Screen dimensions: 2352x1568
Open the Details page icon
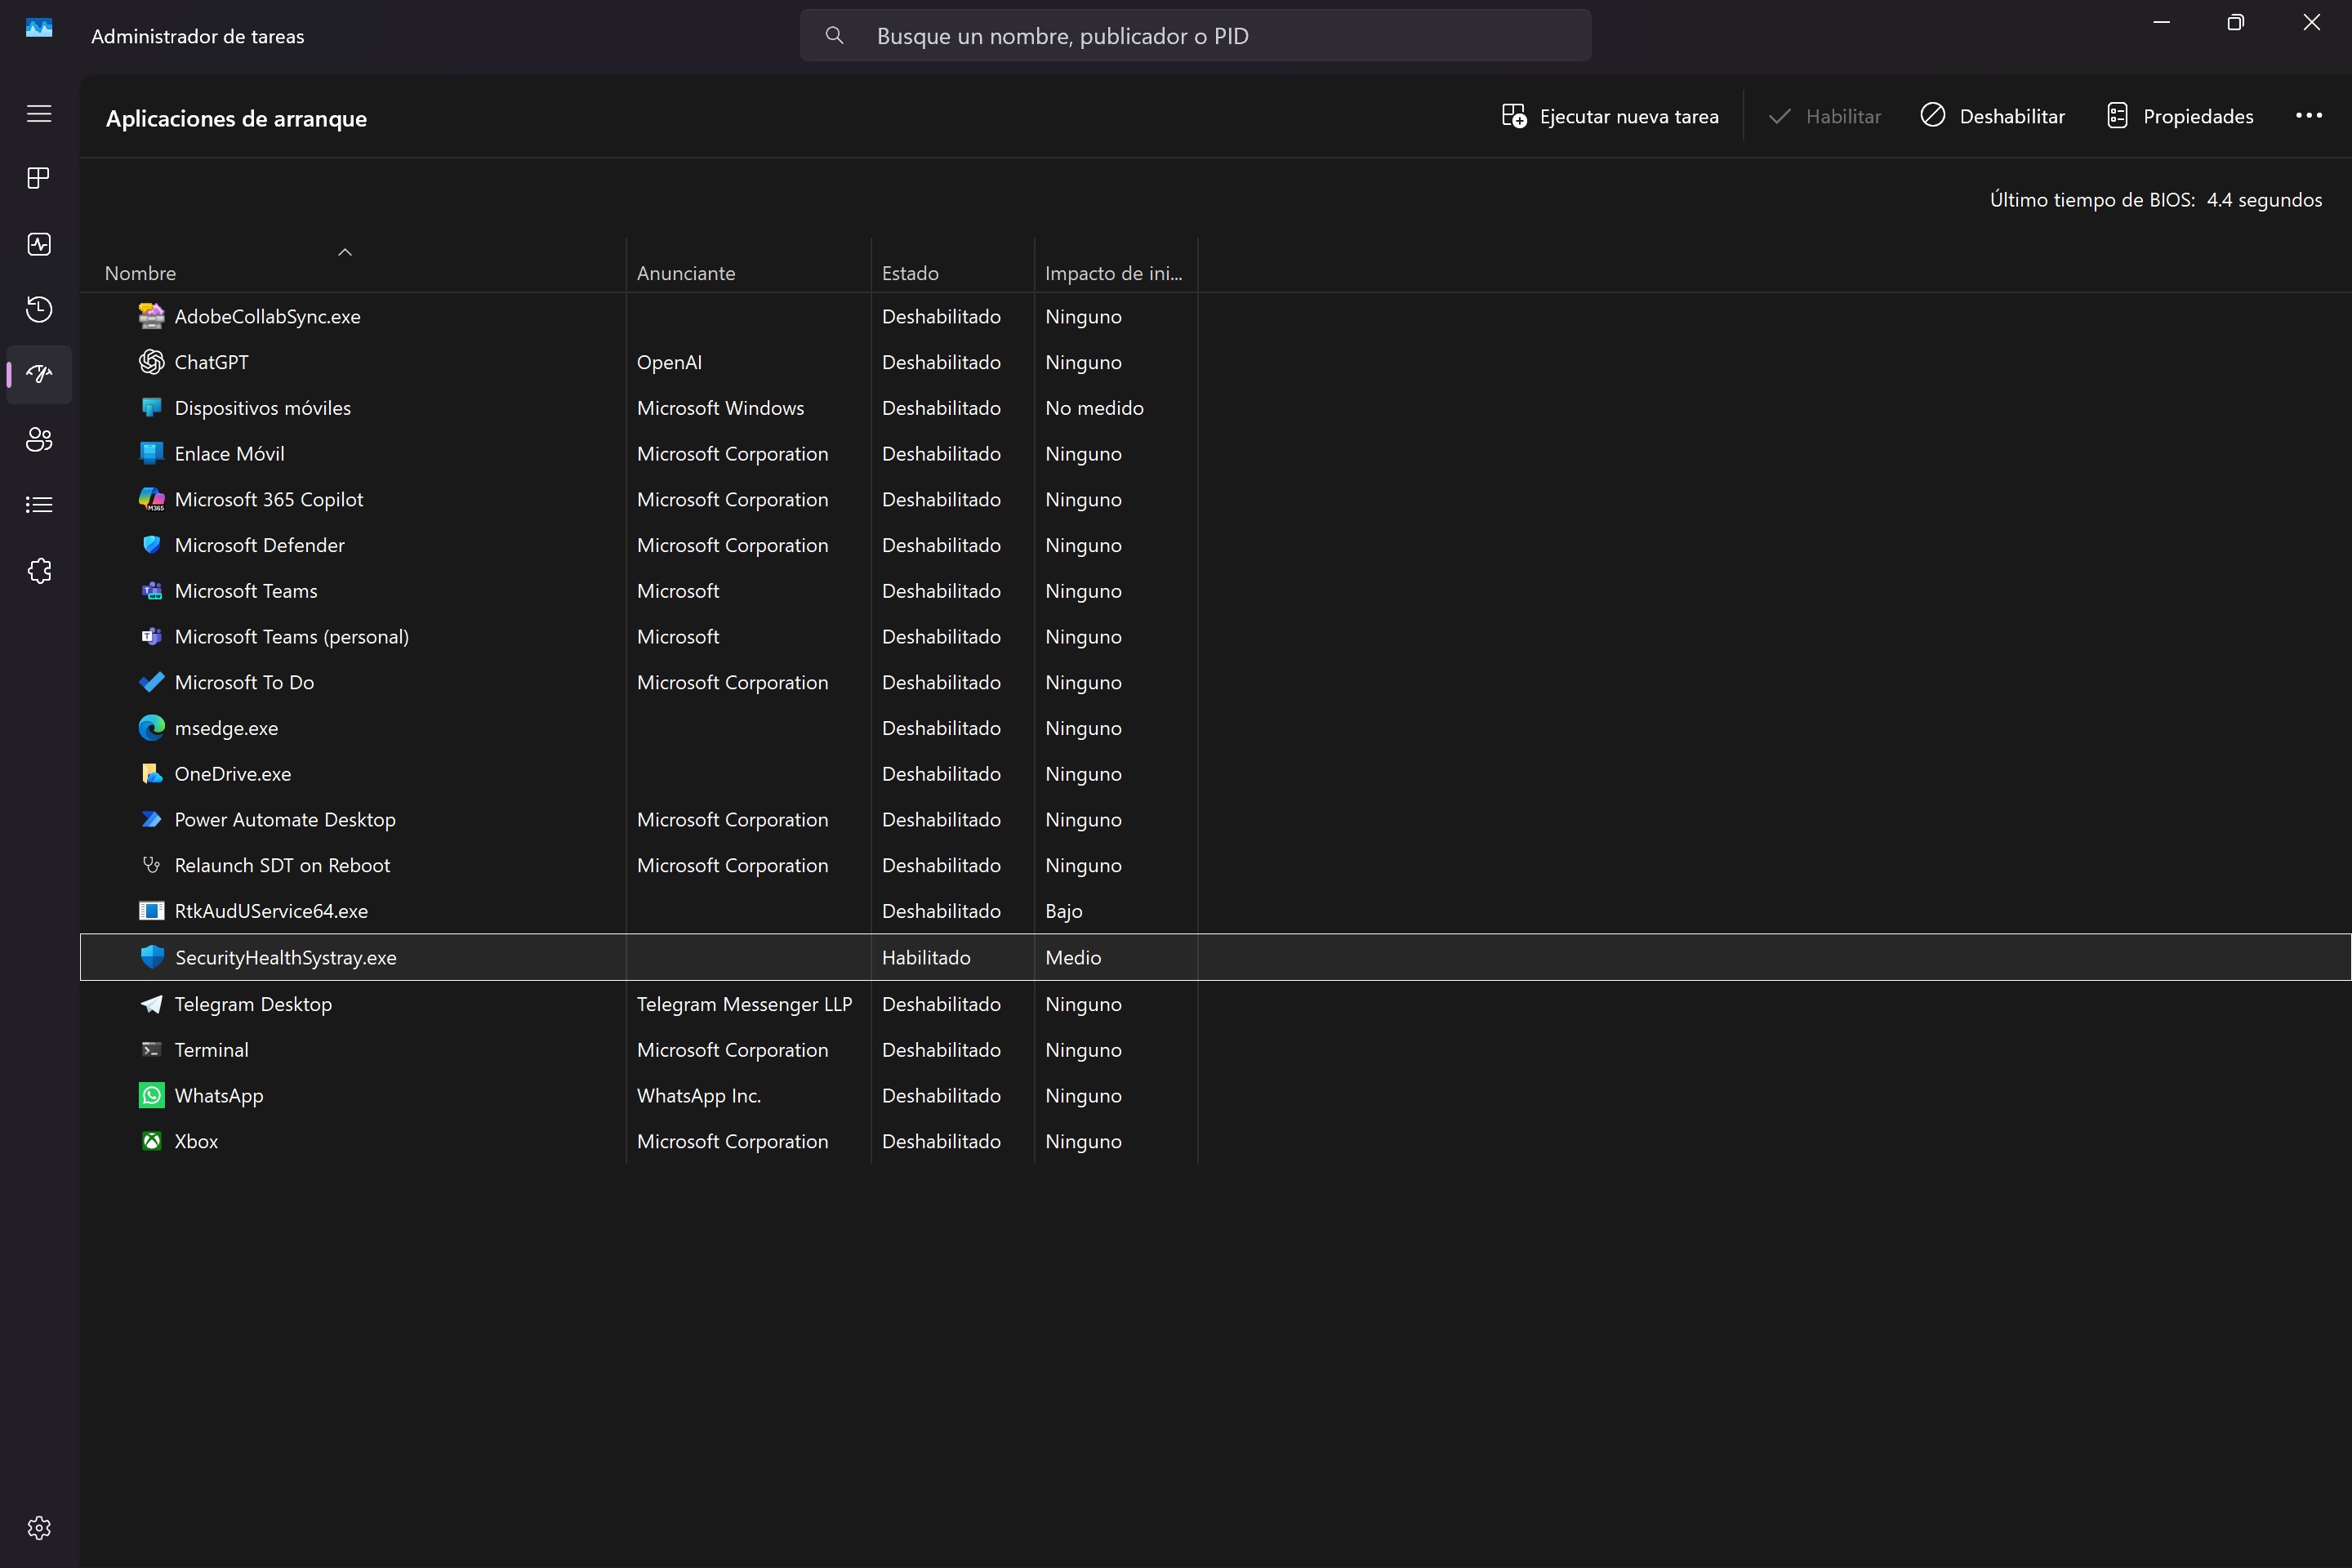pos(39,505)
